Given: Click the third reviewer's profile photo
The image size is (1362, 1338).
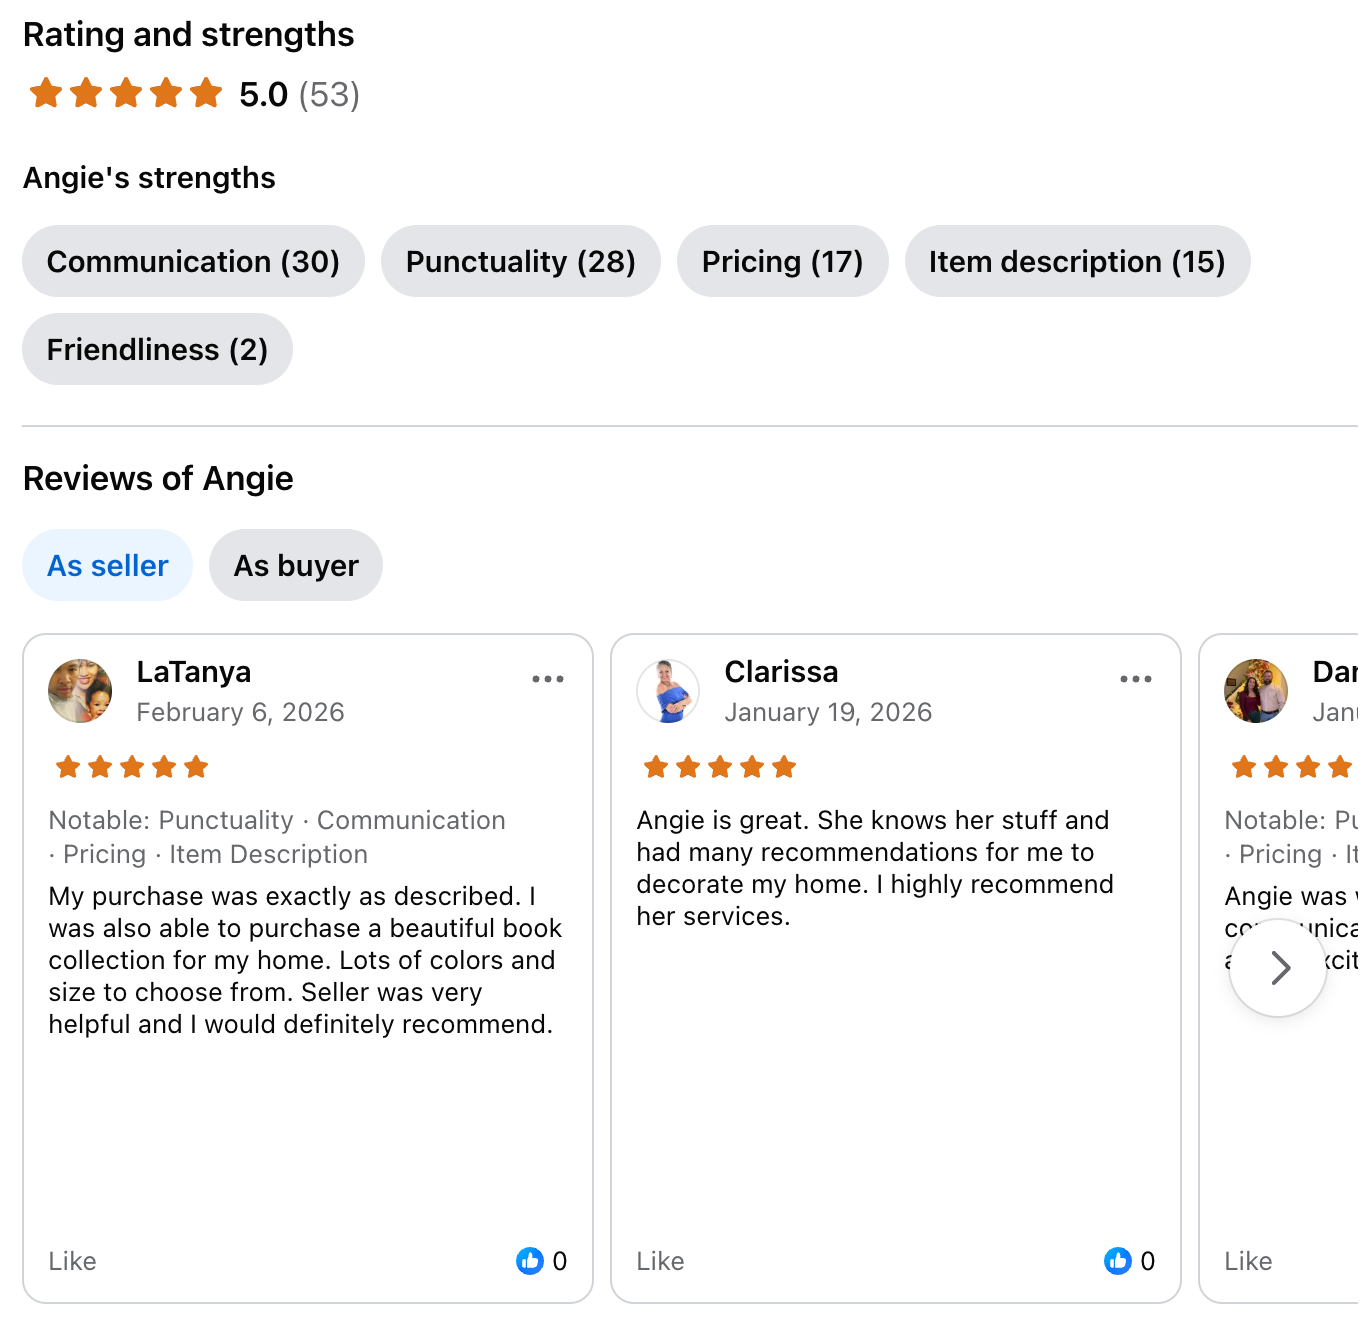Looking at the screenshot, I should click(x=1256, y=691).
